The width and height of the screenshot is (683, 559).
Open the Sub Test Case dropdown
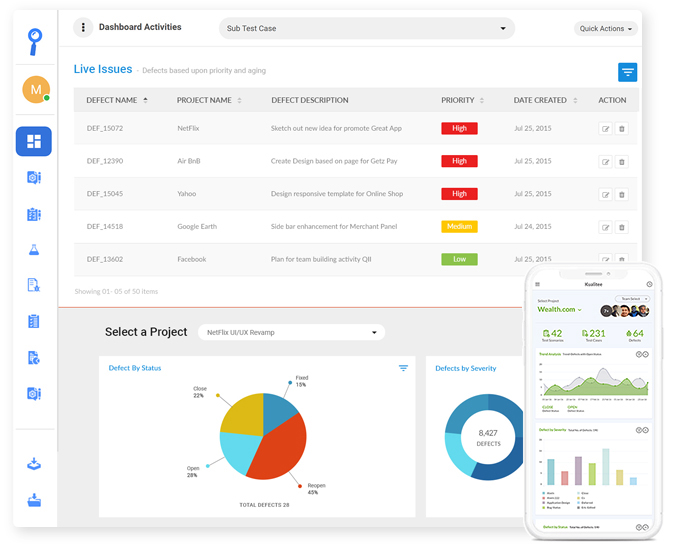367,28
